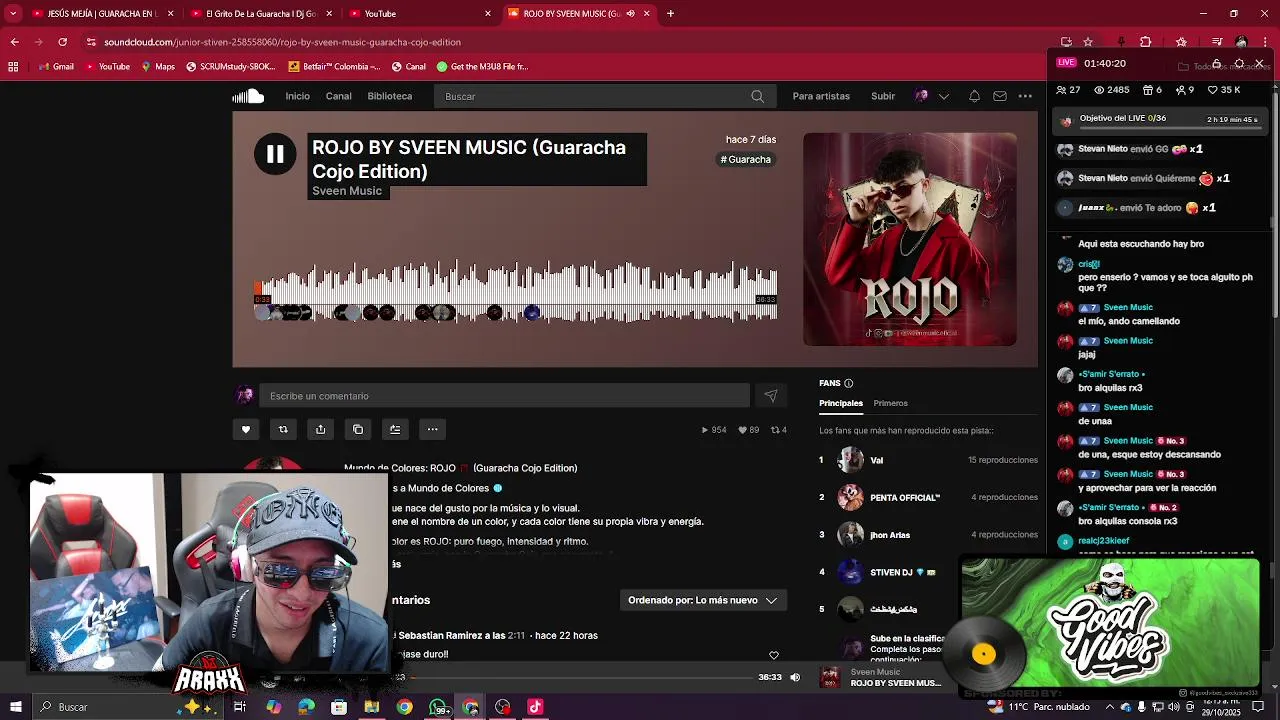Click the Para artistas link
Viewport: 1280px width, 720px height.
(x=821, y=96)
